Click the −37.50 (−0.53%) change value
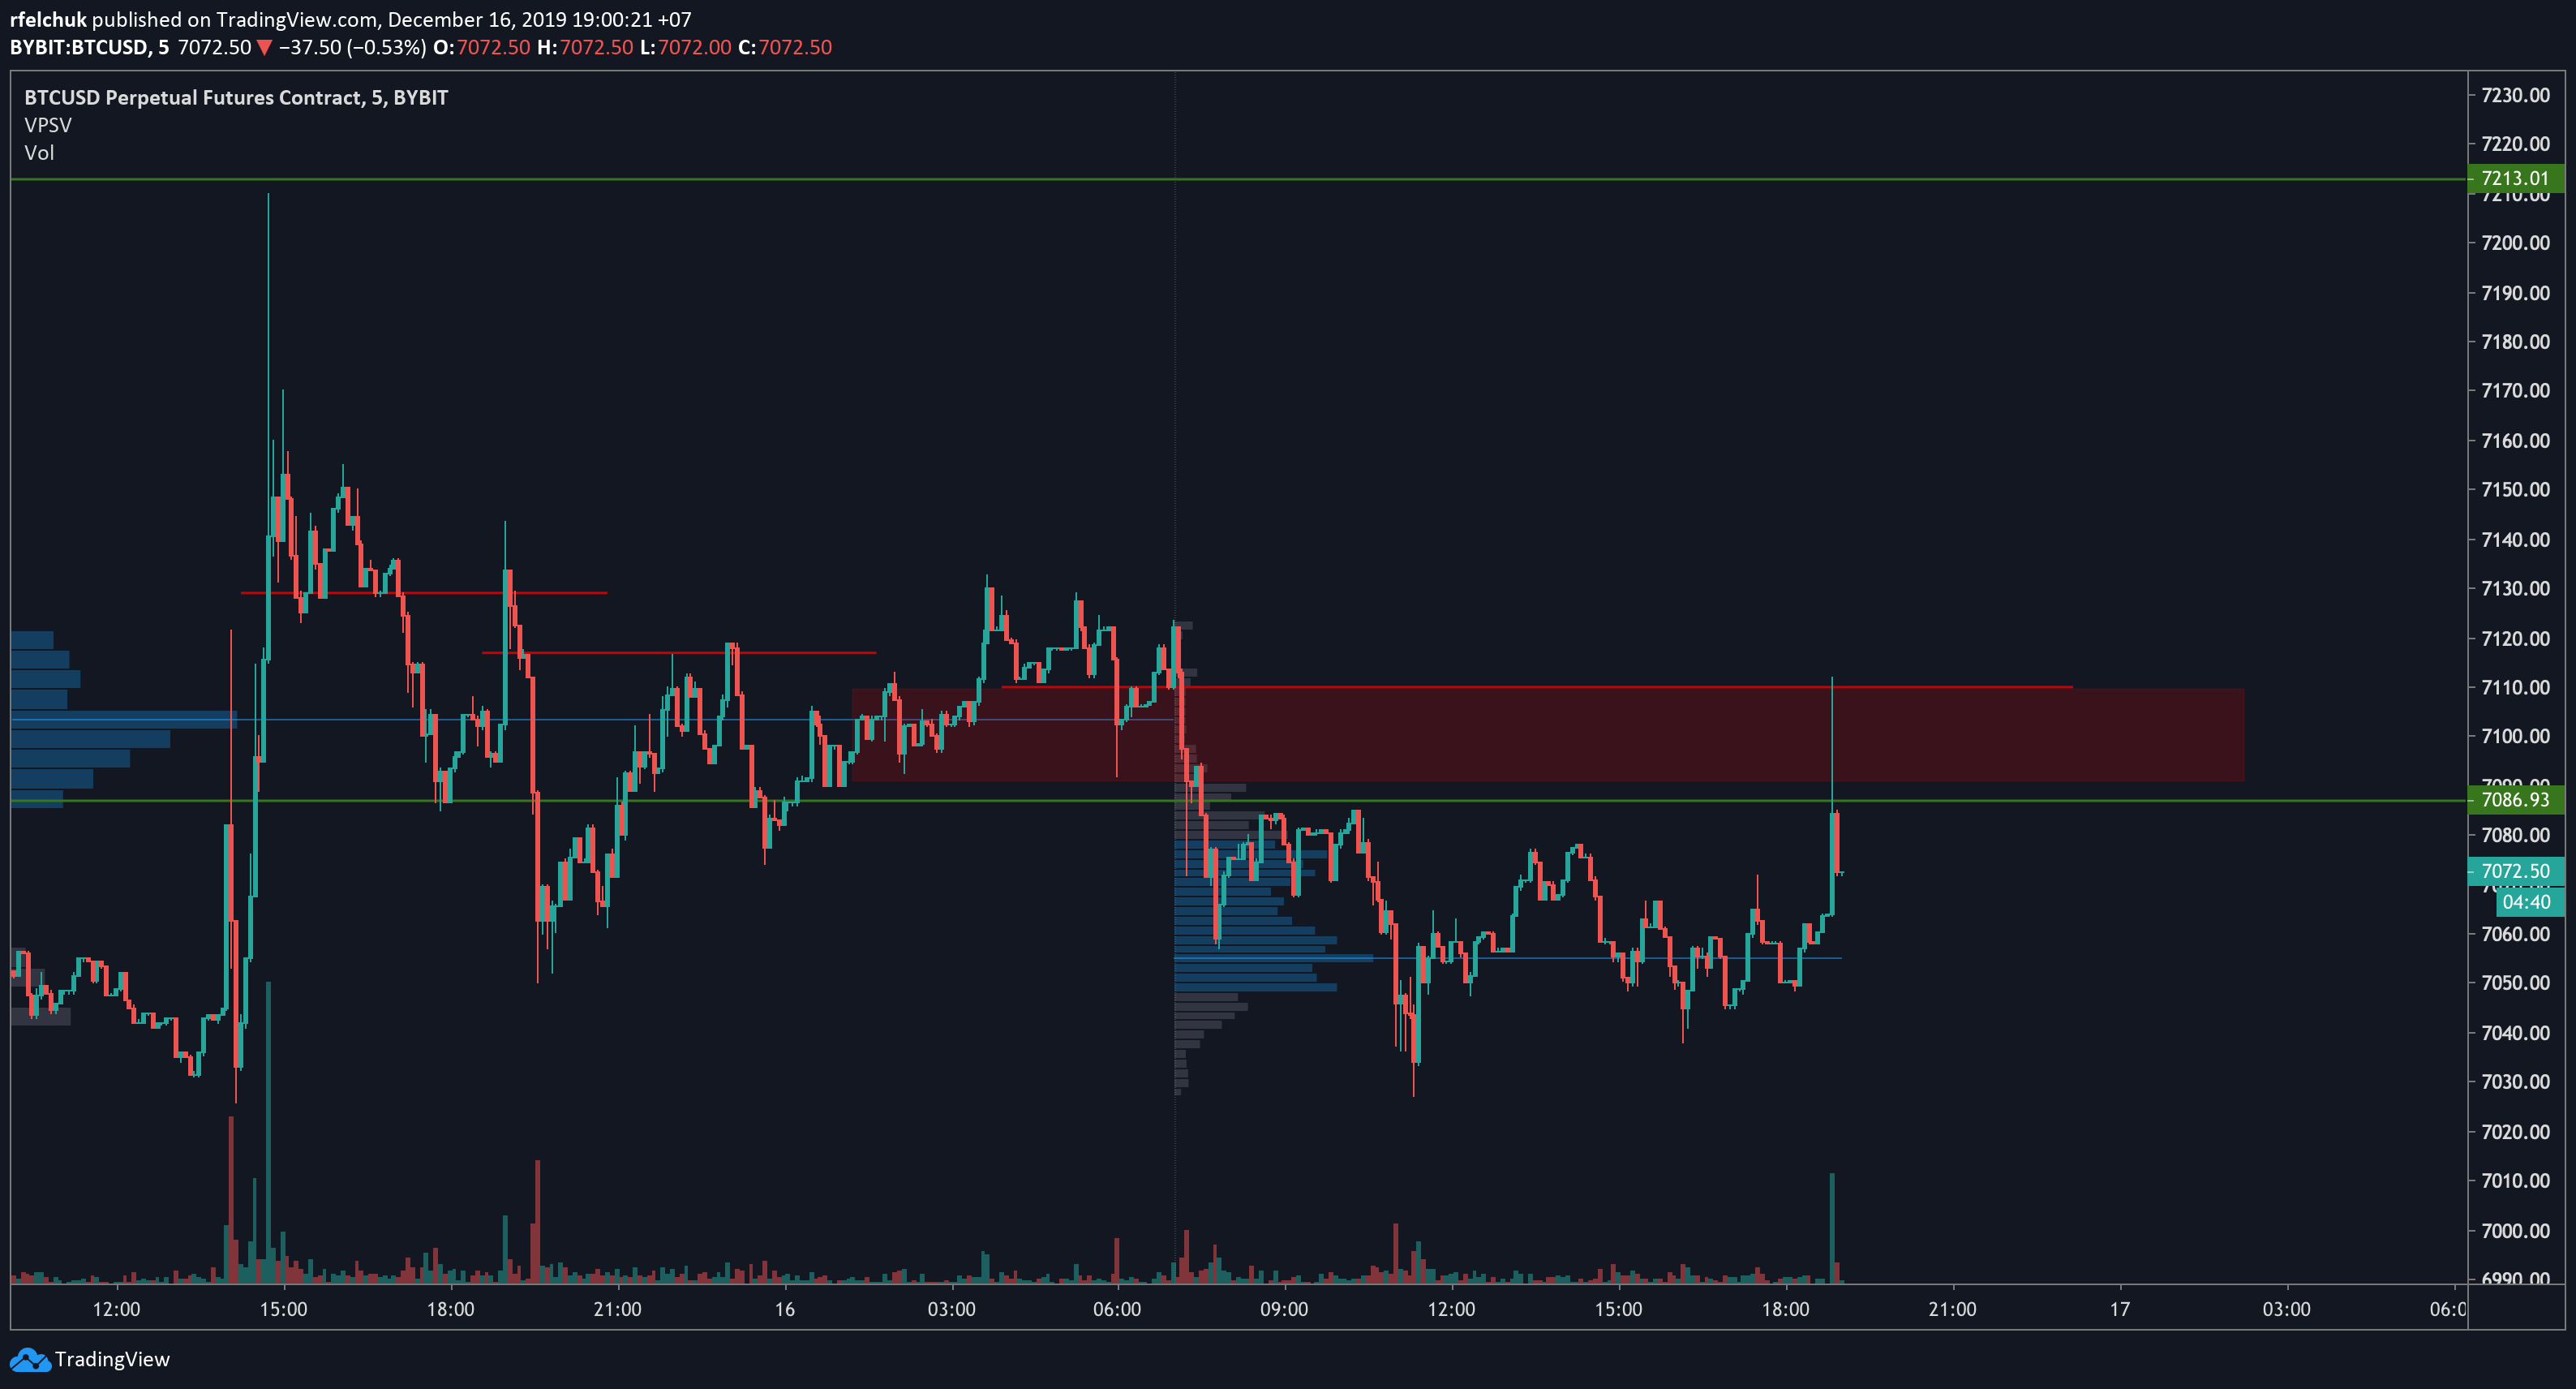 [352, 47]
